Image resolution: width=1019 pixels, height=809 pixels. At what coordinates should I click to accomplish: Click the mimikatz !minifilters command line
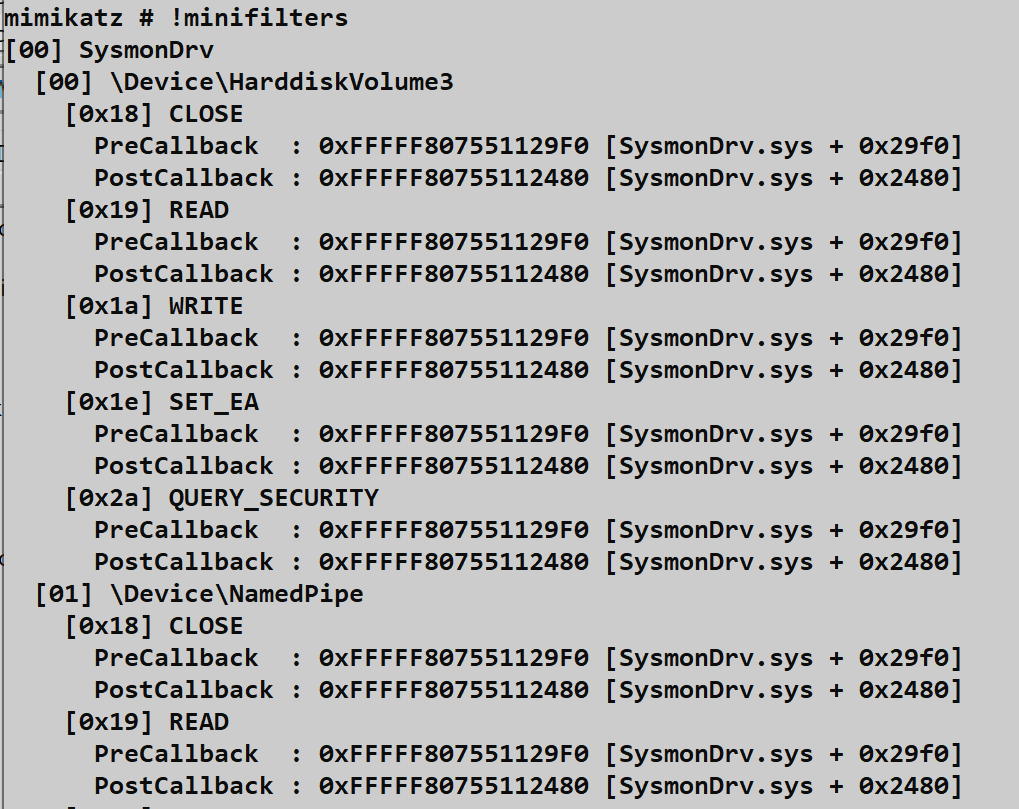[x=176, y=17]
